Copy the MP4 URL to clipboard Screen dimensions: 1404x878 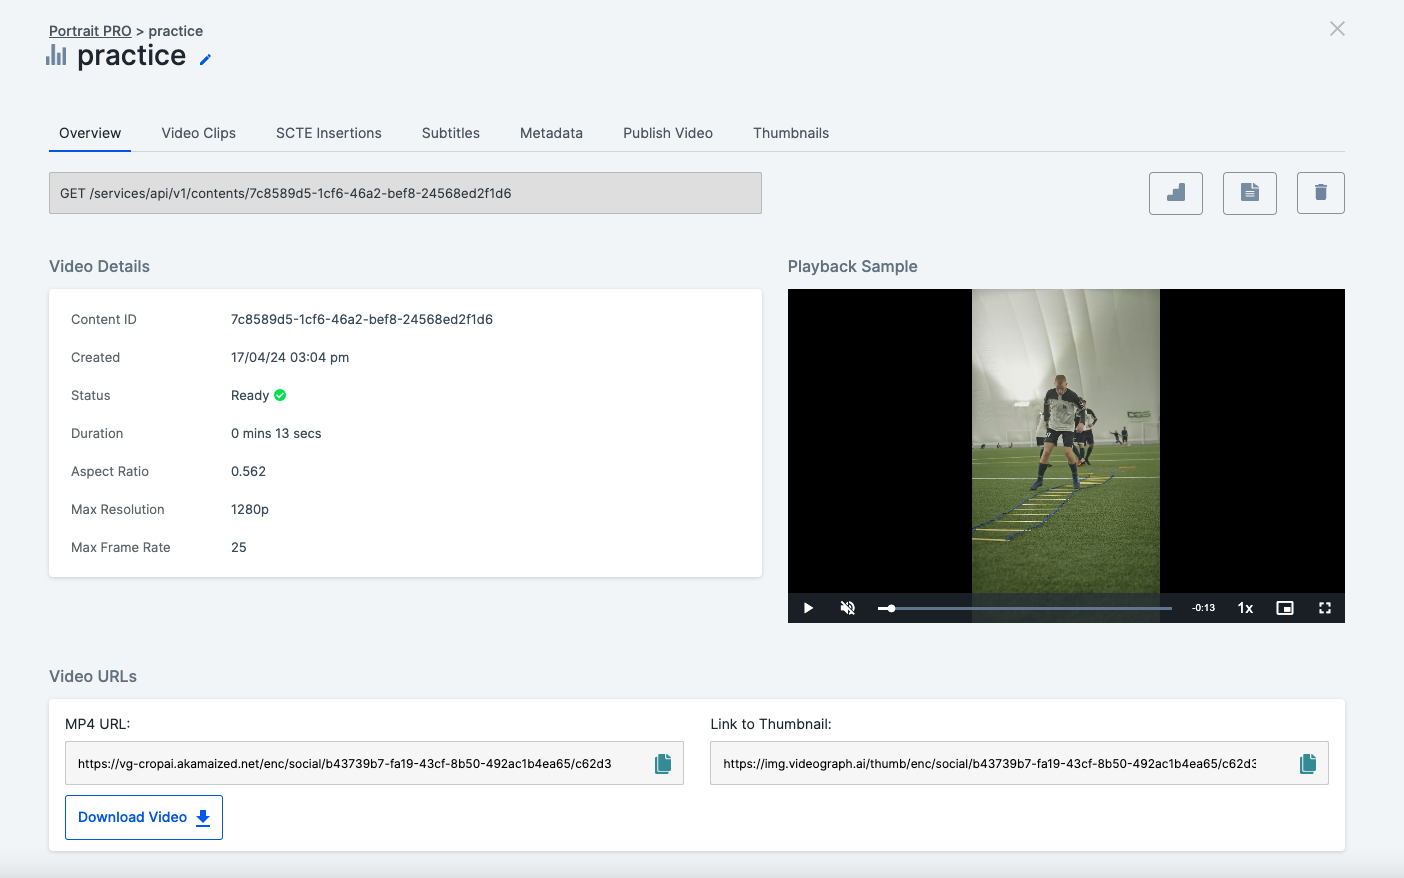[x=663, y=764]
